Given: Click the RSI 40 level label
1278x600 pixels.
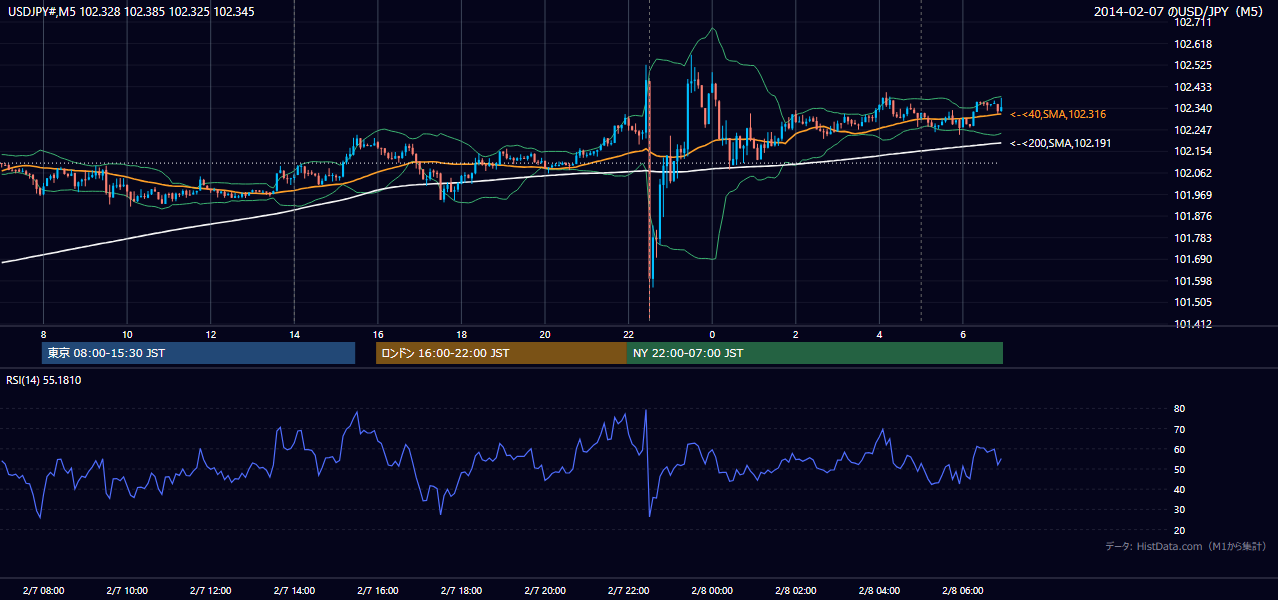Looking at the screenshot, I should (1179, 489).
